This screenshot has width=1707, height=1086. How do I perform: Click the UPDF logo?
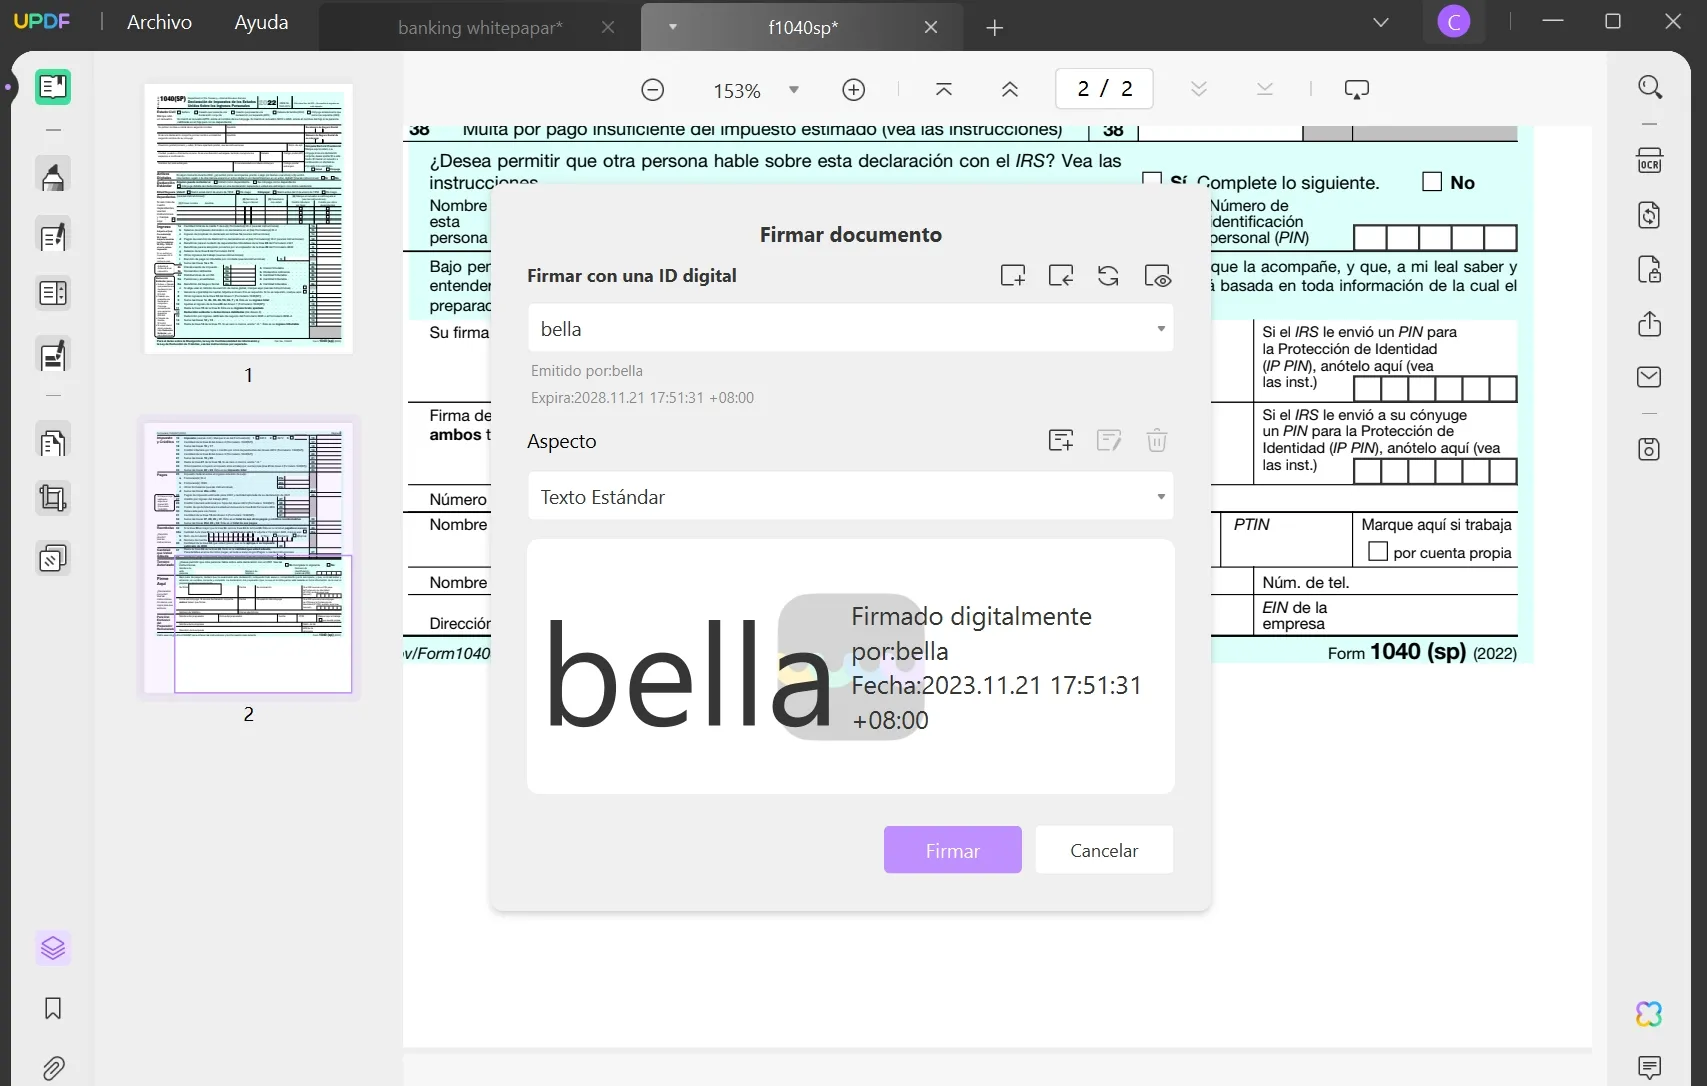click(42, 22)
